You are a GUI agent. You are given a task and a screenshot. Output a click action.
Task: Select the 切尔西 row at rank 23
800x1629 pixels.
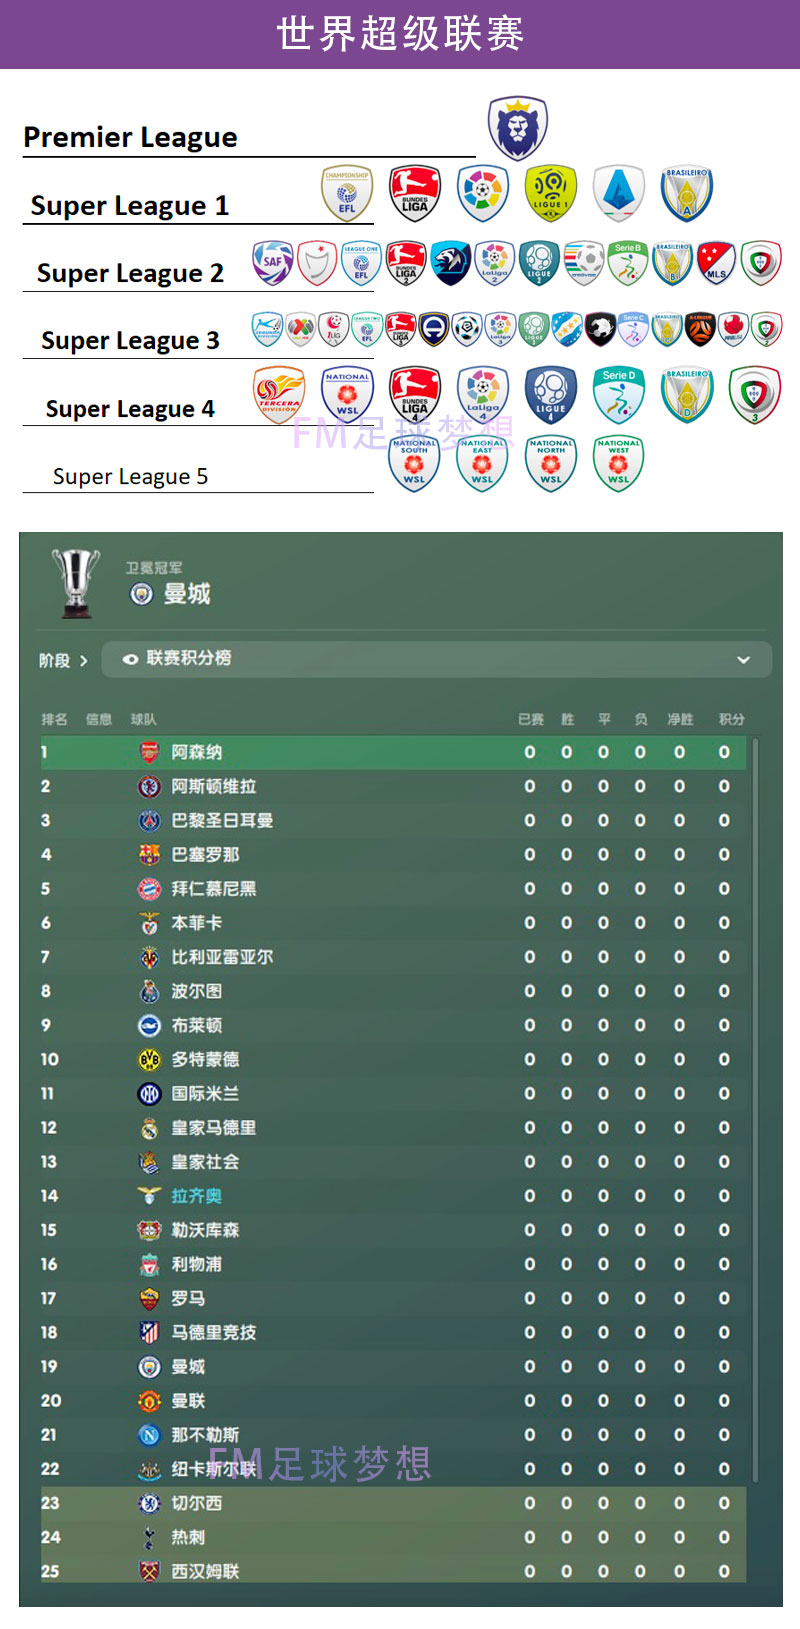pos(393,1503)
